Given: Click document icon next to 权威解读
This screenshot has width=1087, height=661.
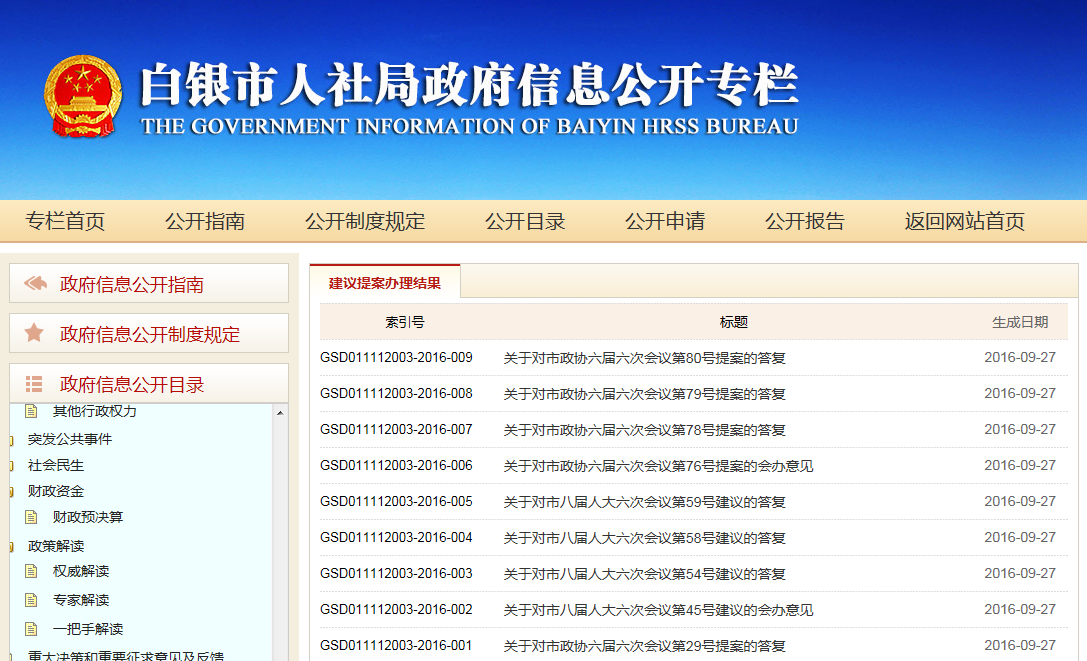Looking at the screenshot, I should (x=31, y=571).
